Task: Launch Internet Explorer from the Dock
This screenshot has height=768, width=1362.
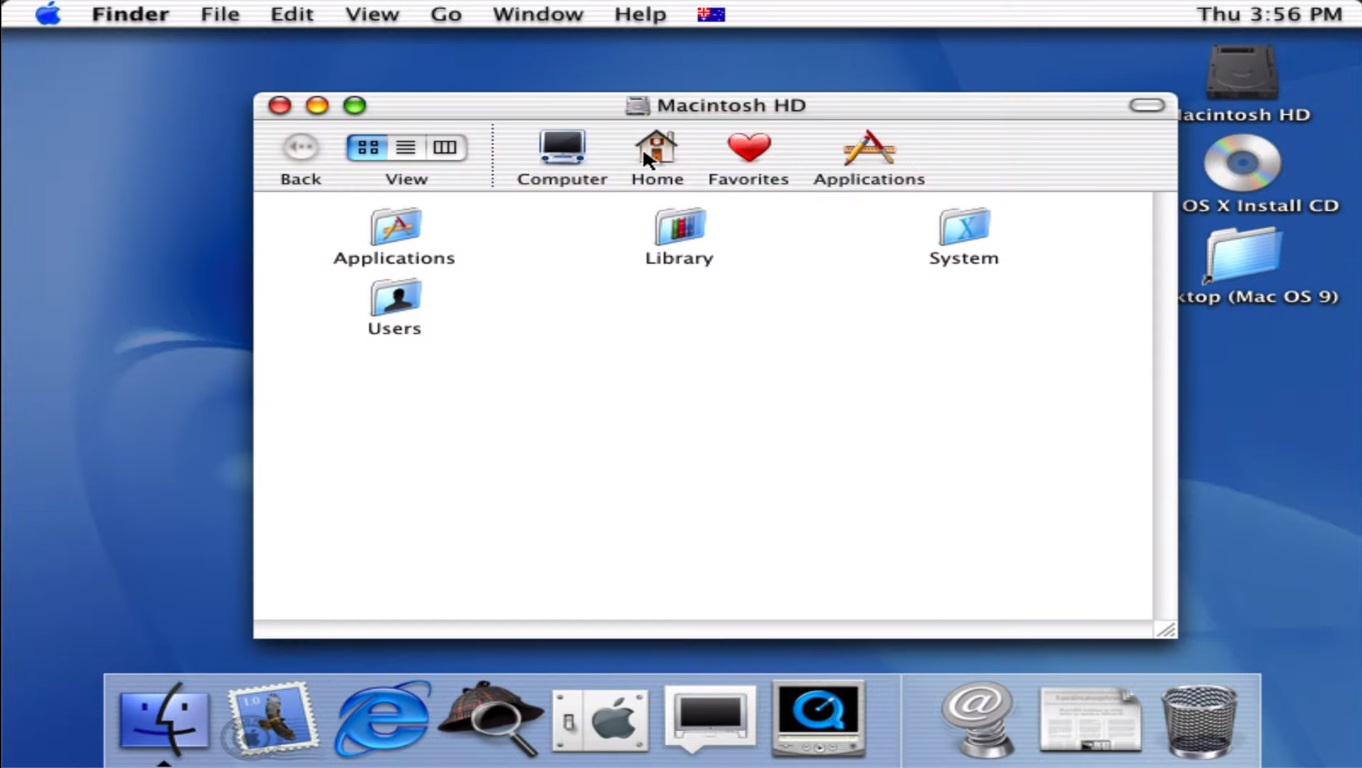Action: (x=382, y=718)
